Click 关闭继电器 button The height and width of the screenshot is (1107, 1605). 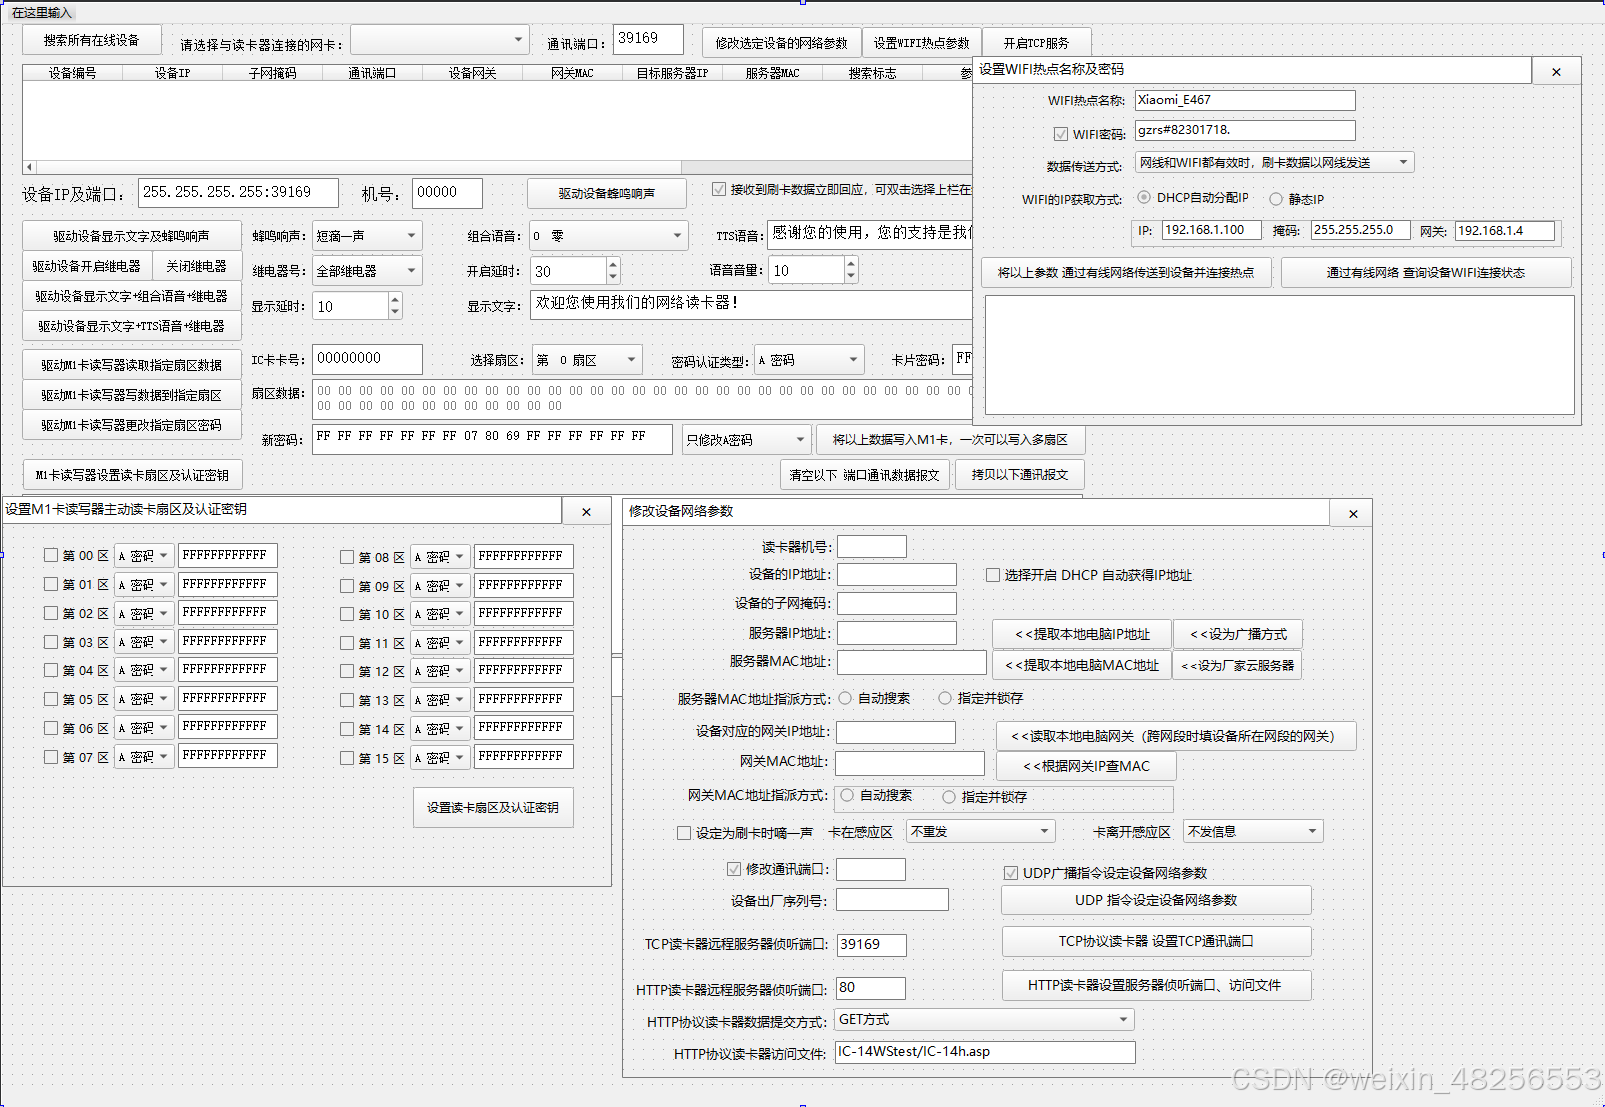[x=196, y=266]
